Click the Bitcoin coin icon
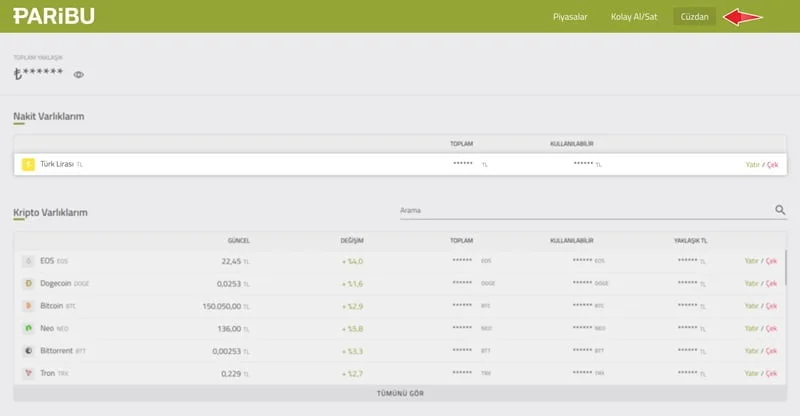Image resolution: width=800 pixels, height=416 pixels. click(28, 306)
